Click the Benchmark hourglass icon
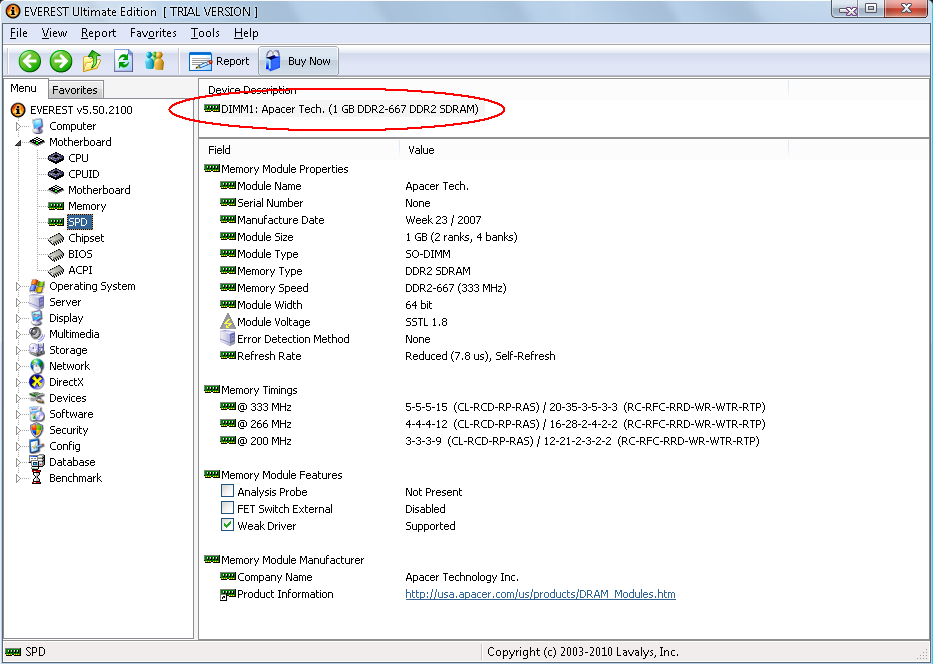The width and height of the screenshot is (933, 664). 37,478
